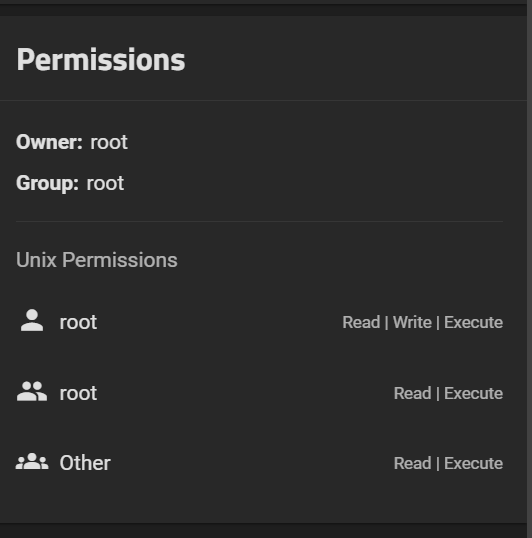This screenshot has width=532, height=538.
Task: Select the root value next to Group
Action: click(x=105, y=183)
